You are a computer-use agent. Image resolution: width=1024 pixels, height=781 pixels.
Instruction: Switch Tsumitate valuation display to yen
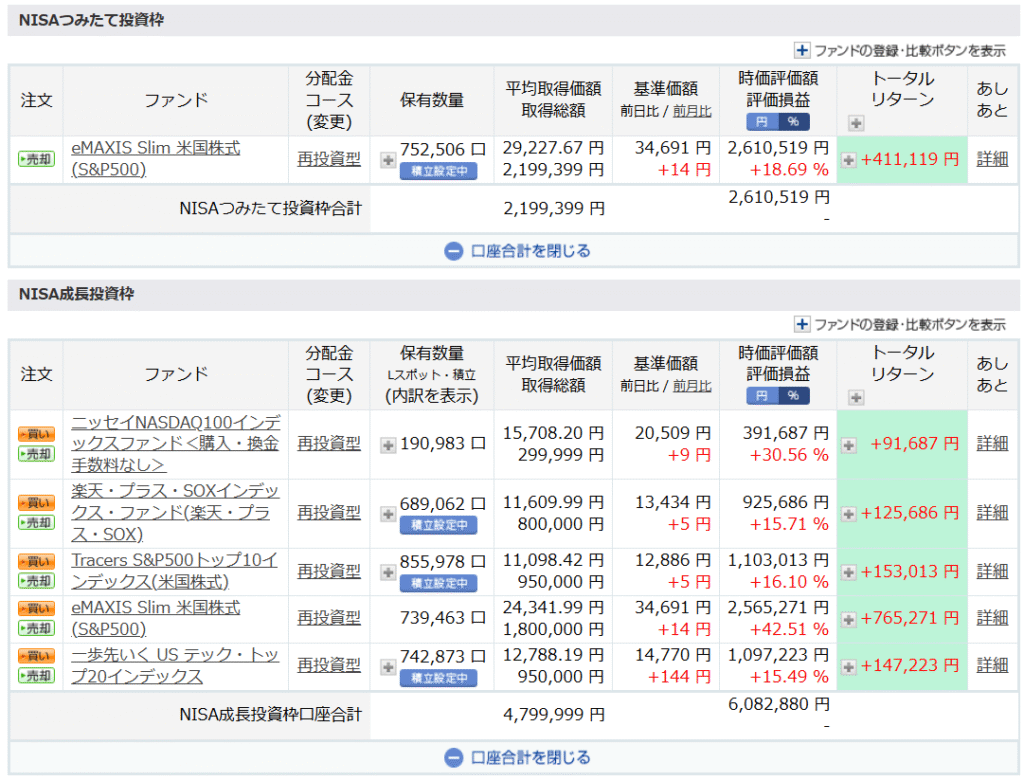[761, 121]
